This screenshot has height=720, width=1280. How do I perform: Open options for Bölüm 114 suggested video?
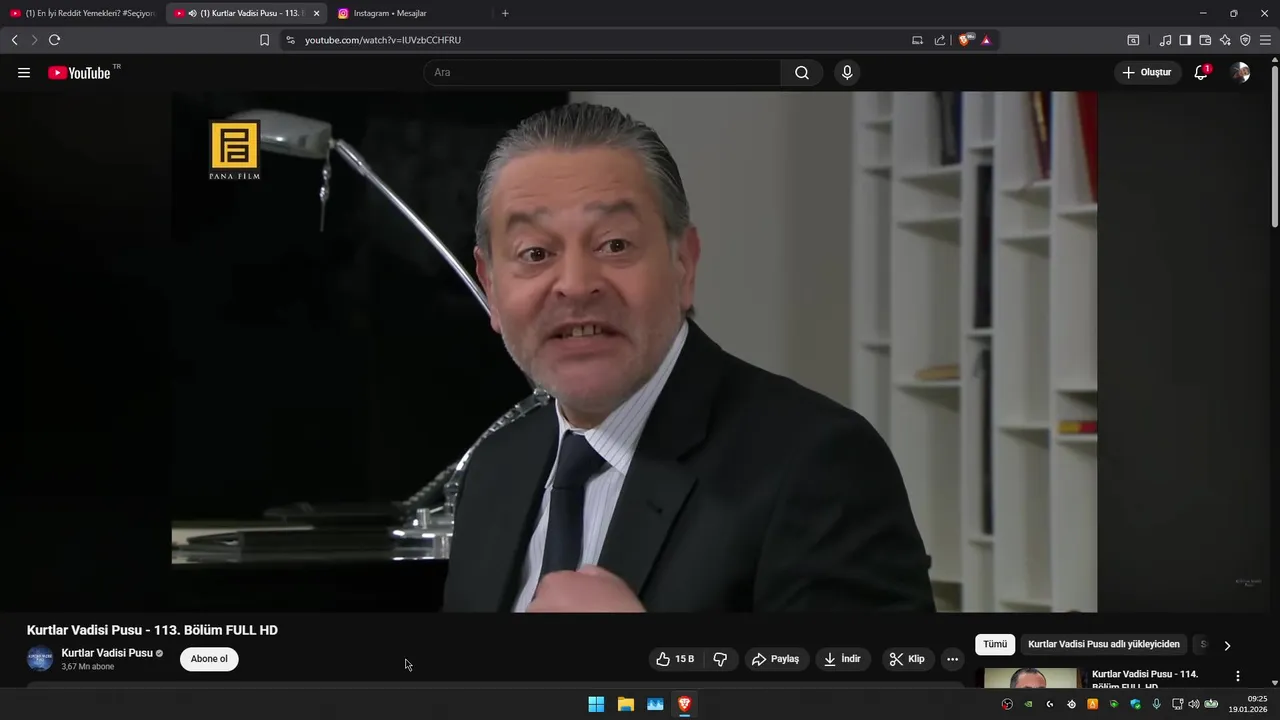tap(1237, 676)
